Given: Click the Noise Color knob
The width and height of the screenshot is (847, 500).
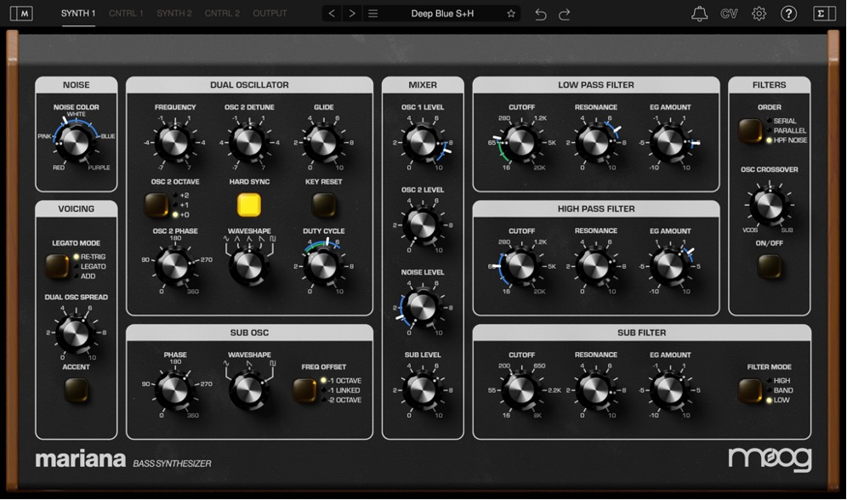Looking at the screenshot, I should 75,141.
